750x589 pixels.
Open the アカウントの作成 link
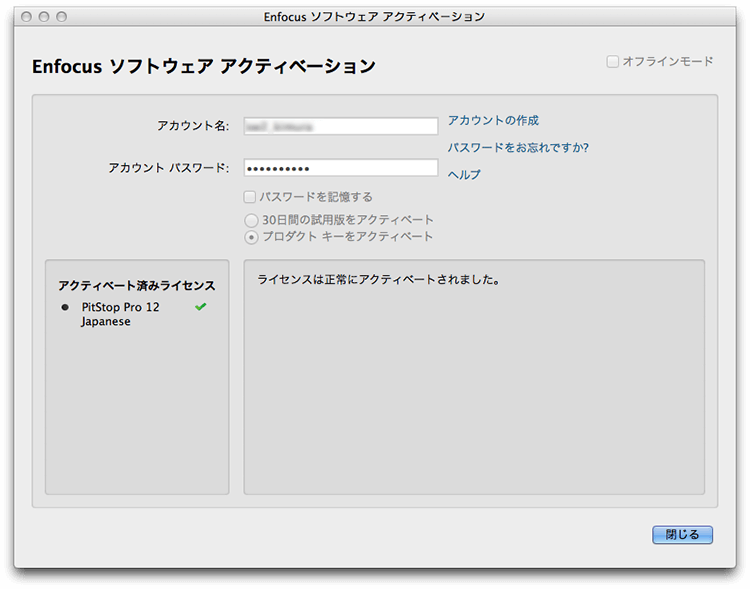pyautogui.click(x=493, y=121)
